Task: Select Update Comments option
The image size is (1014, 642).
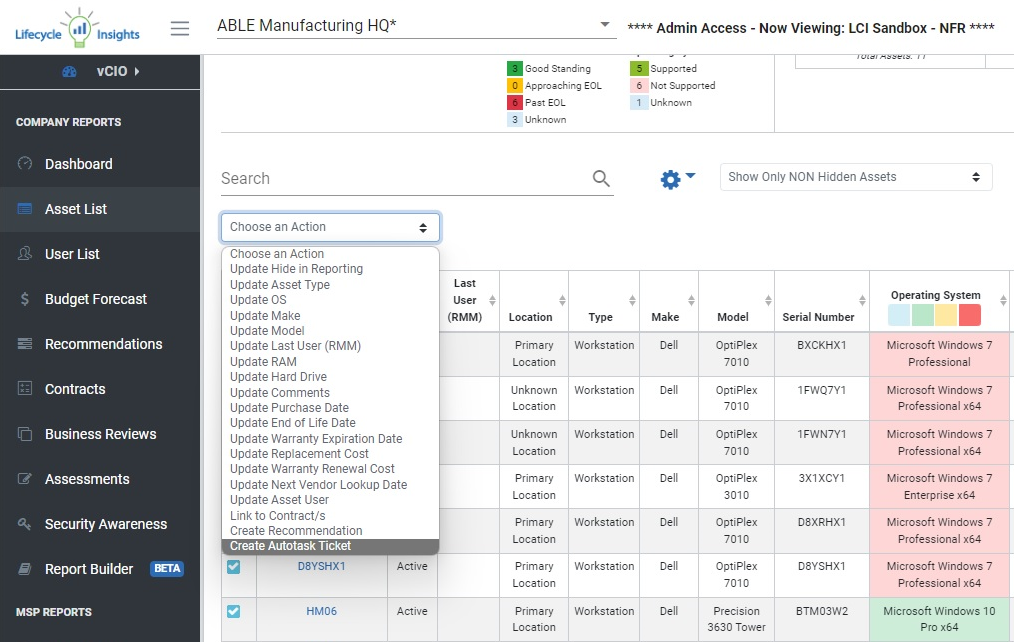Action: (x=330, y=392)
